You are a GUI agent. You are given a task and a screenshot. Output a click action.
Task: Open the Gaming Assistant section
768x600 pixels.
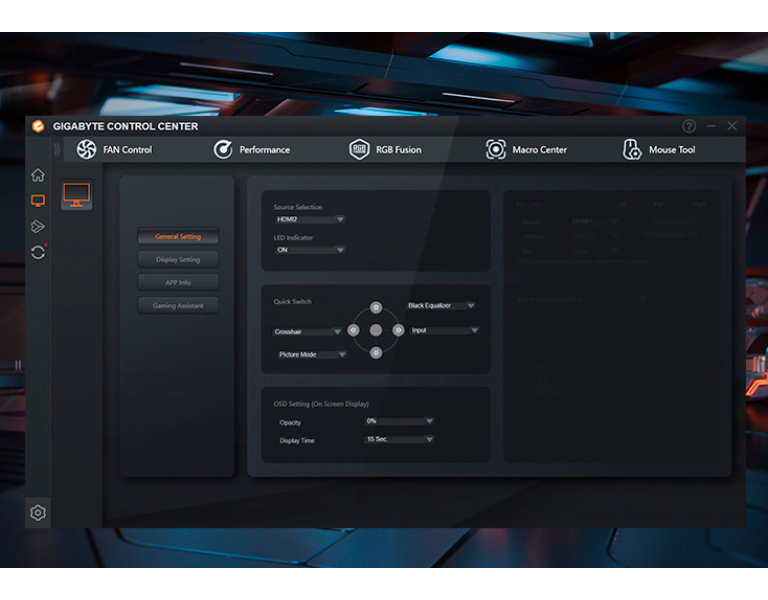point(178,305)
